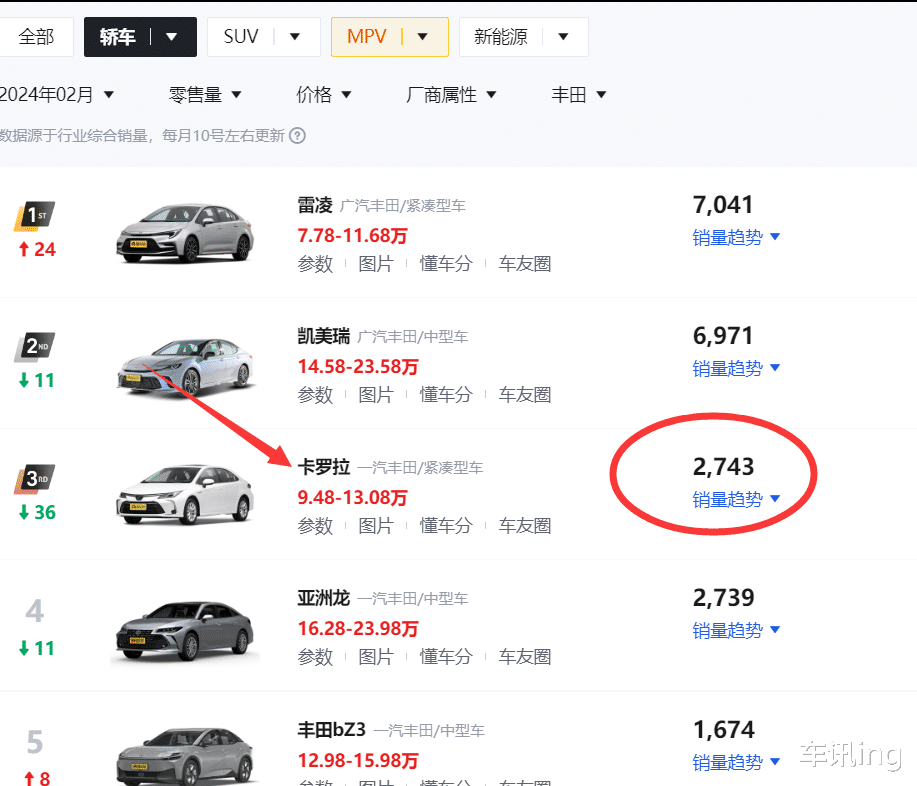Expand the SUV tab dropdown arrow

[x=295, y=37]
